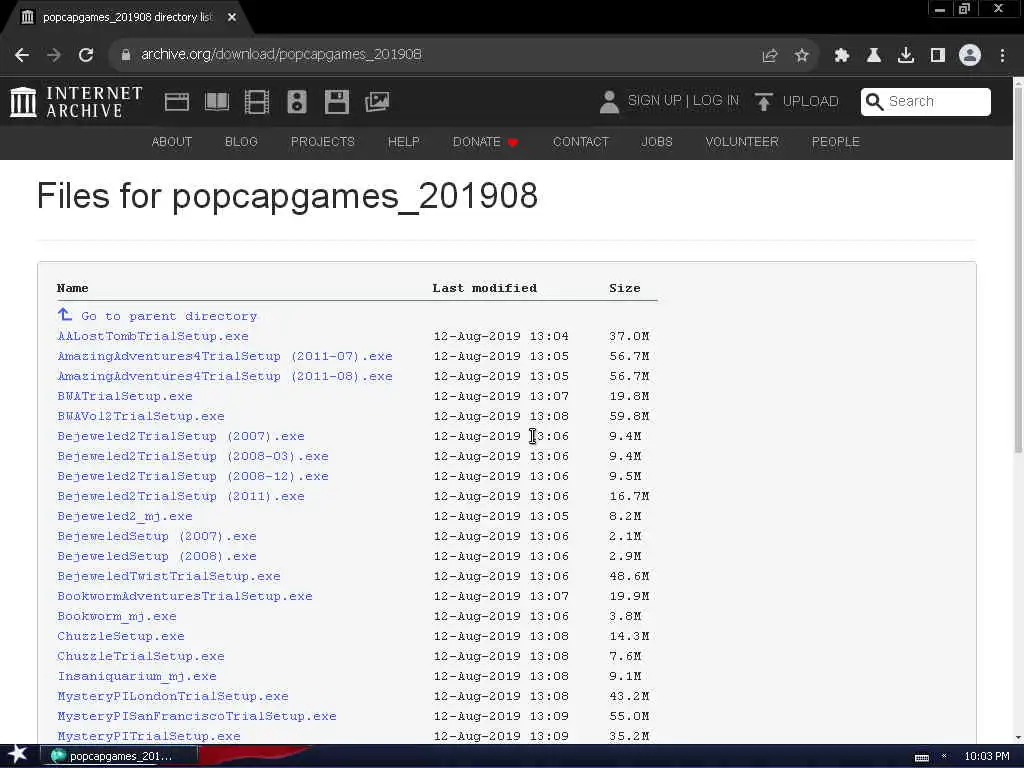The image size is (1024, 768).
Task: Click the site lock icon in address bar
Action: coord(126,55)
